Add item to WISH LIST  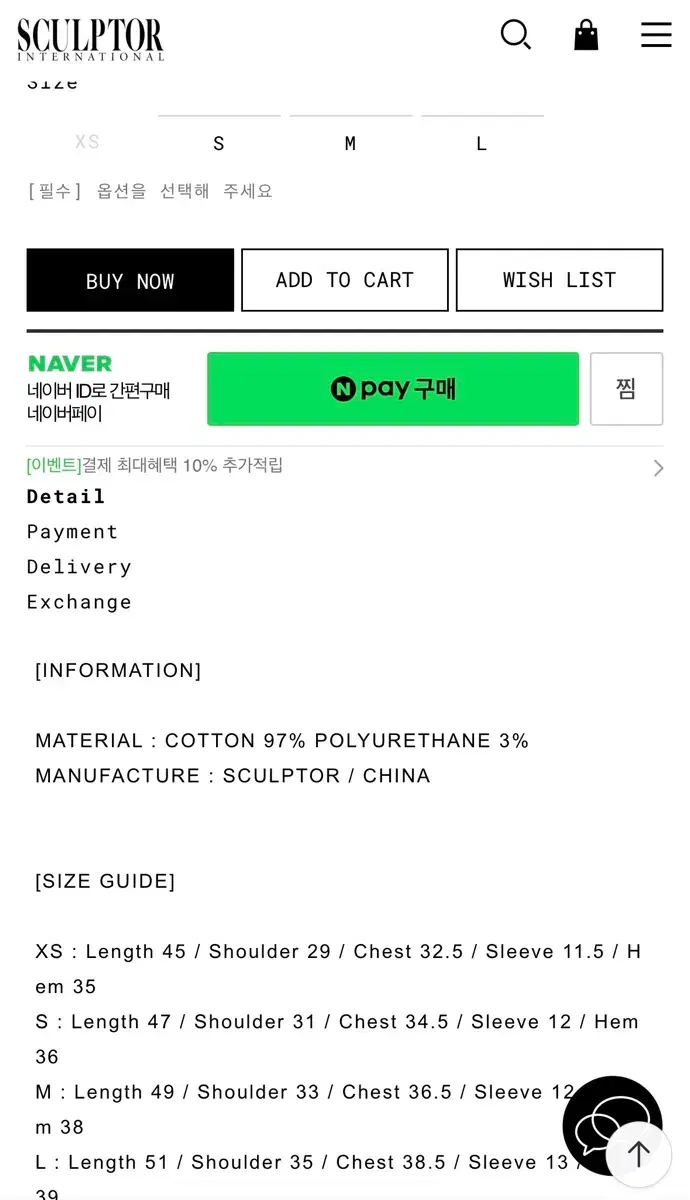point(559,280)
